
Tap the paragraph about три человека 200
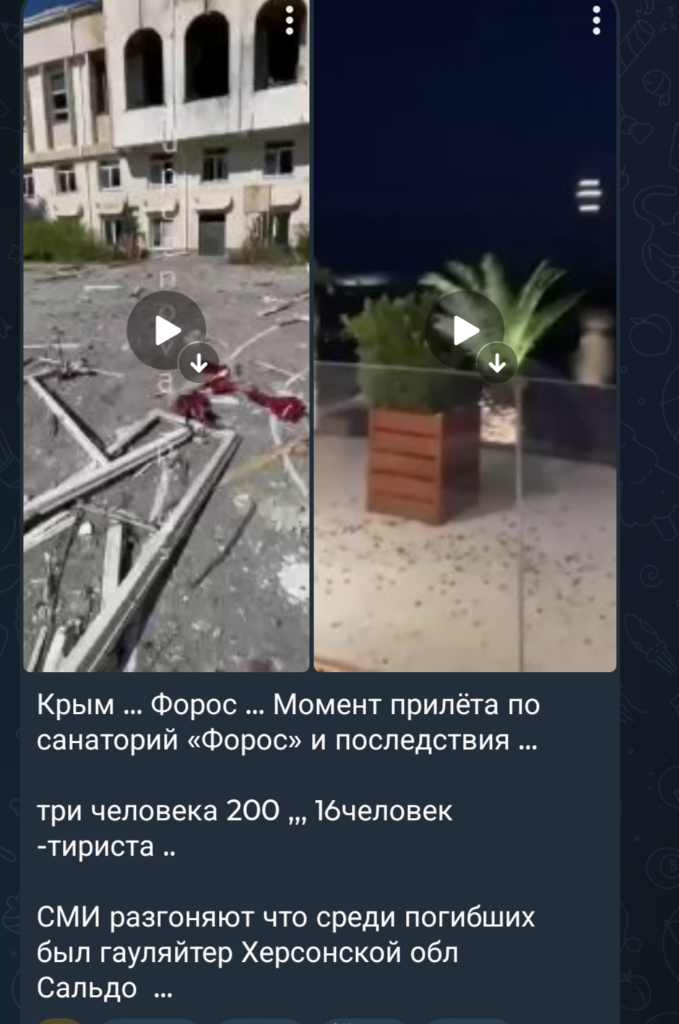(244, 828)
